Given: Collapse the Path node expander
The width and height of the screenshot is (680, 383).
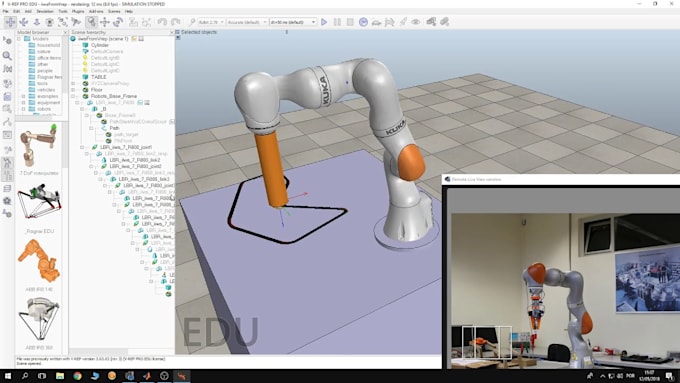Looking at the screenshot, I should click(x=91, y=128).
